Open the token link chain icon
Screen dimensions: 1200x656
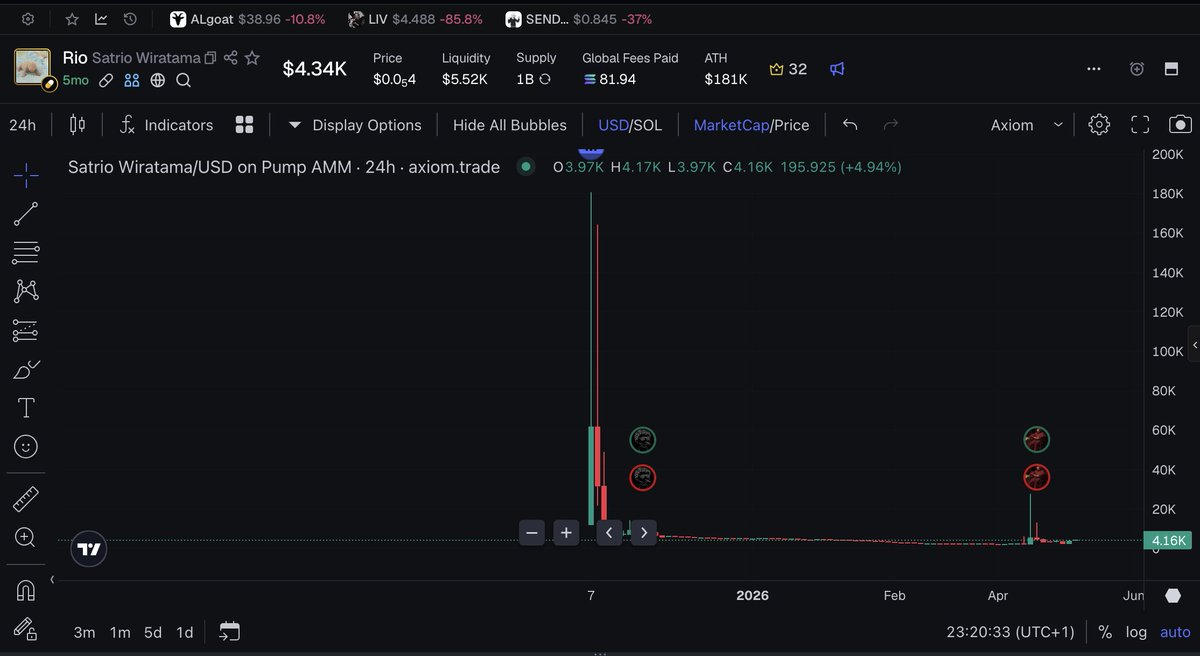106,80
